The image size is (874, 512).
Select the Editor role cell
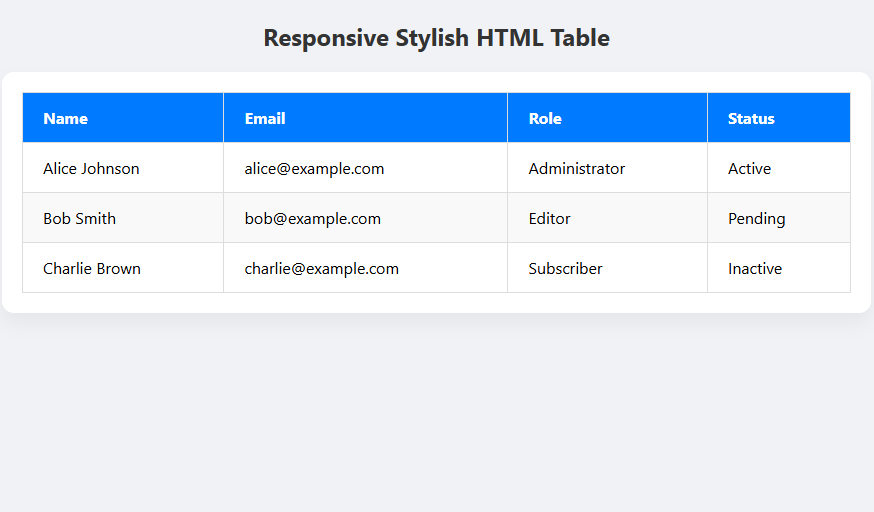549,218
